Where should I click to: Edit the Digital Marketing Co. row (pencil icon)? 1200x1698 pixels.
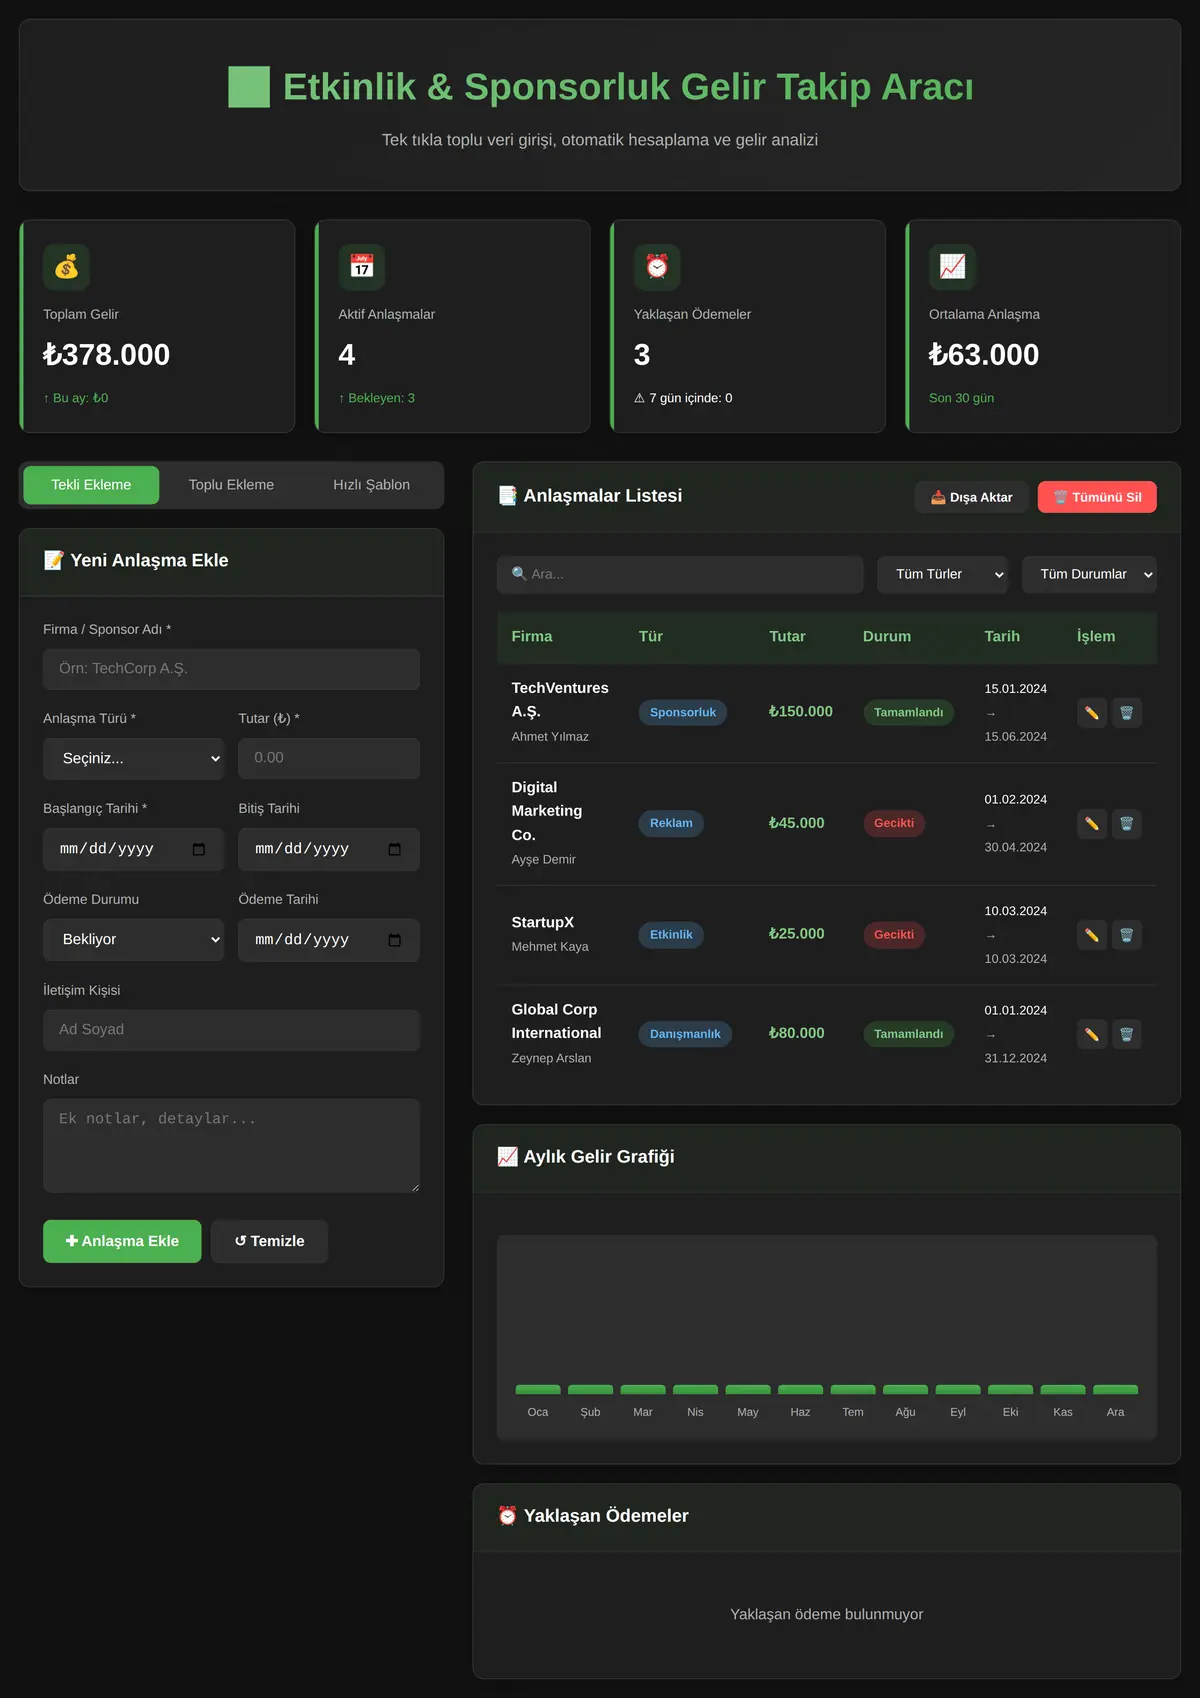1092,824
